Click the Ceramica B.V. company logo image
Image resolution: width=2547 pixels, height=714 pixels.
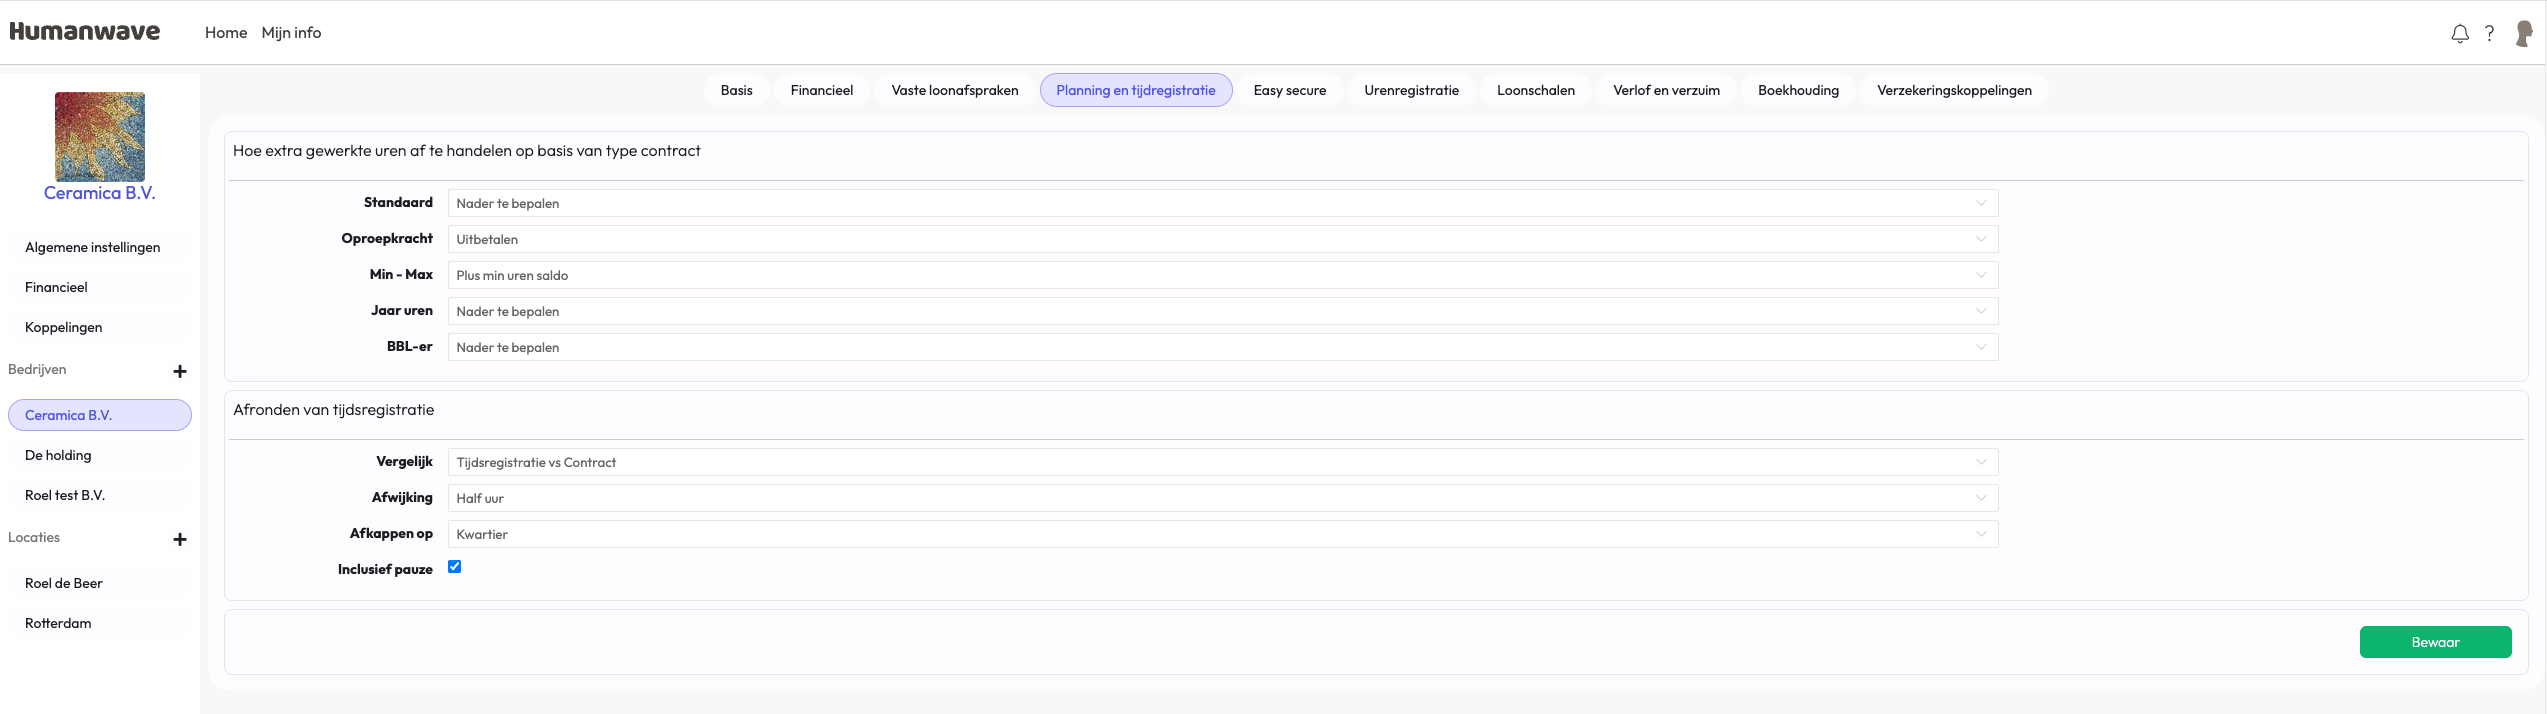(x=100, y=137)
